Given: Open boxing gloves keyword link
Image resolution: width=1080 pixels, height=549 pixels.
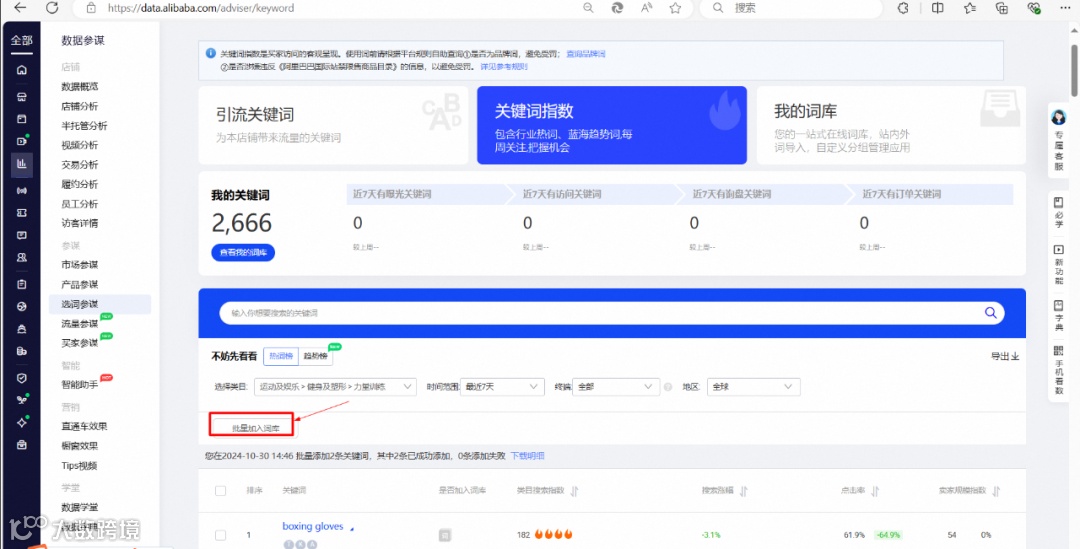Looking at the screenshot, I should tap(313, 526).
